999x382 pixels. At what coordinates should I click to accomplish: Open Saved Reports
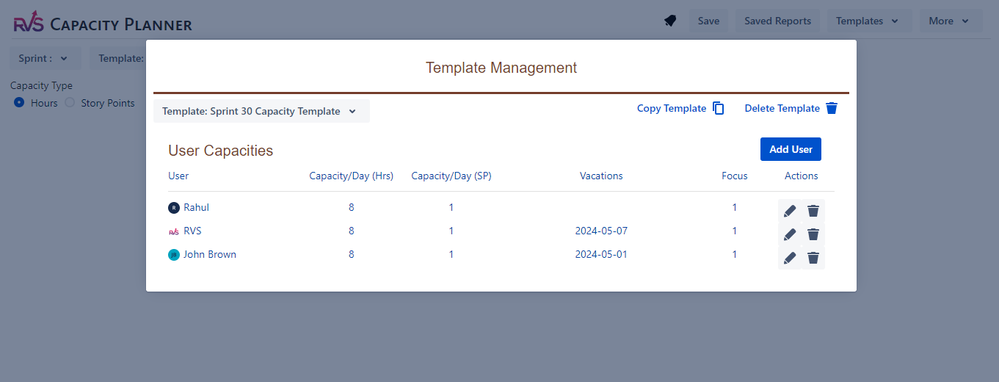pos(778,21)
